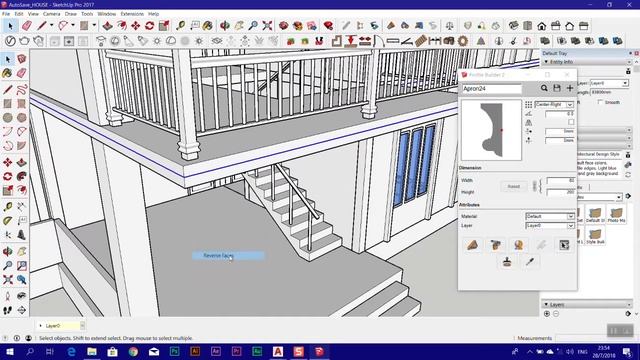Collapse the Entity Info panel
The width and height of the screenshot is (640, 360).
click(x=546, y=62)
